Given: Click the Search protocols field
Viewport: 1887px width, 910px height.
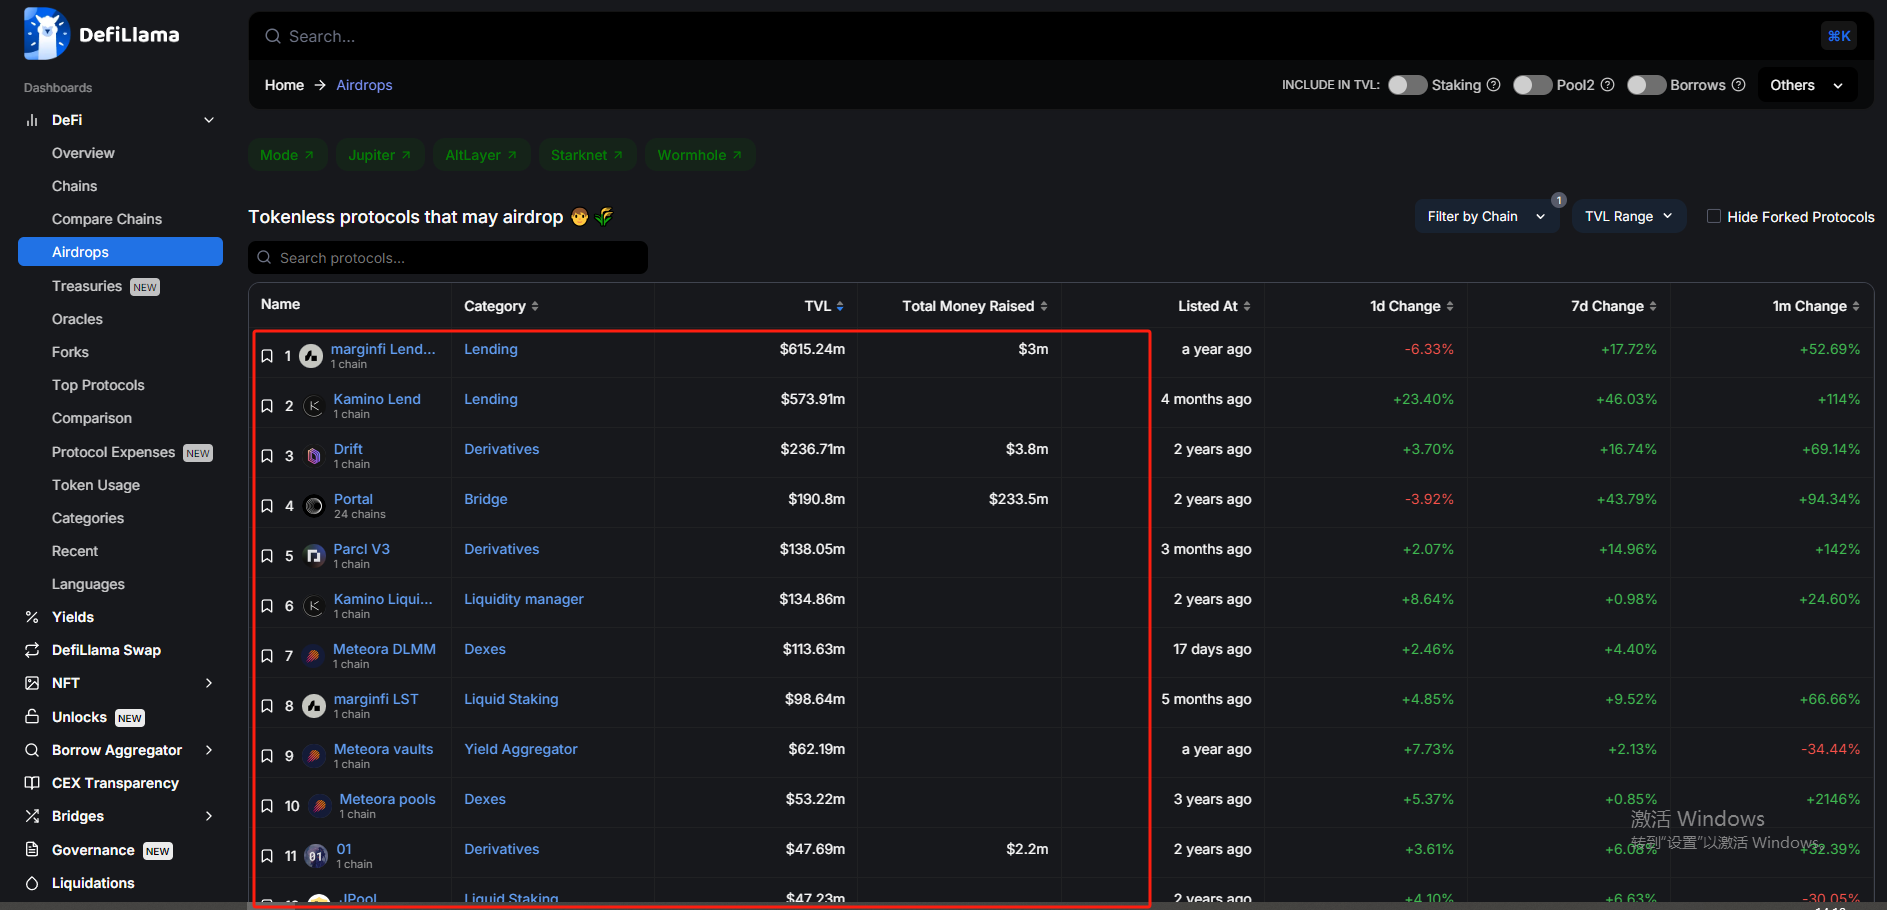Looking at the screenshot, I should [448, 258].
